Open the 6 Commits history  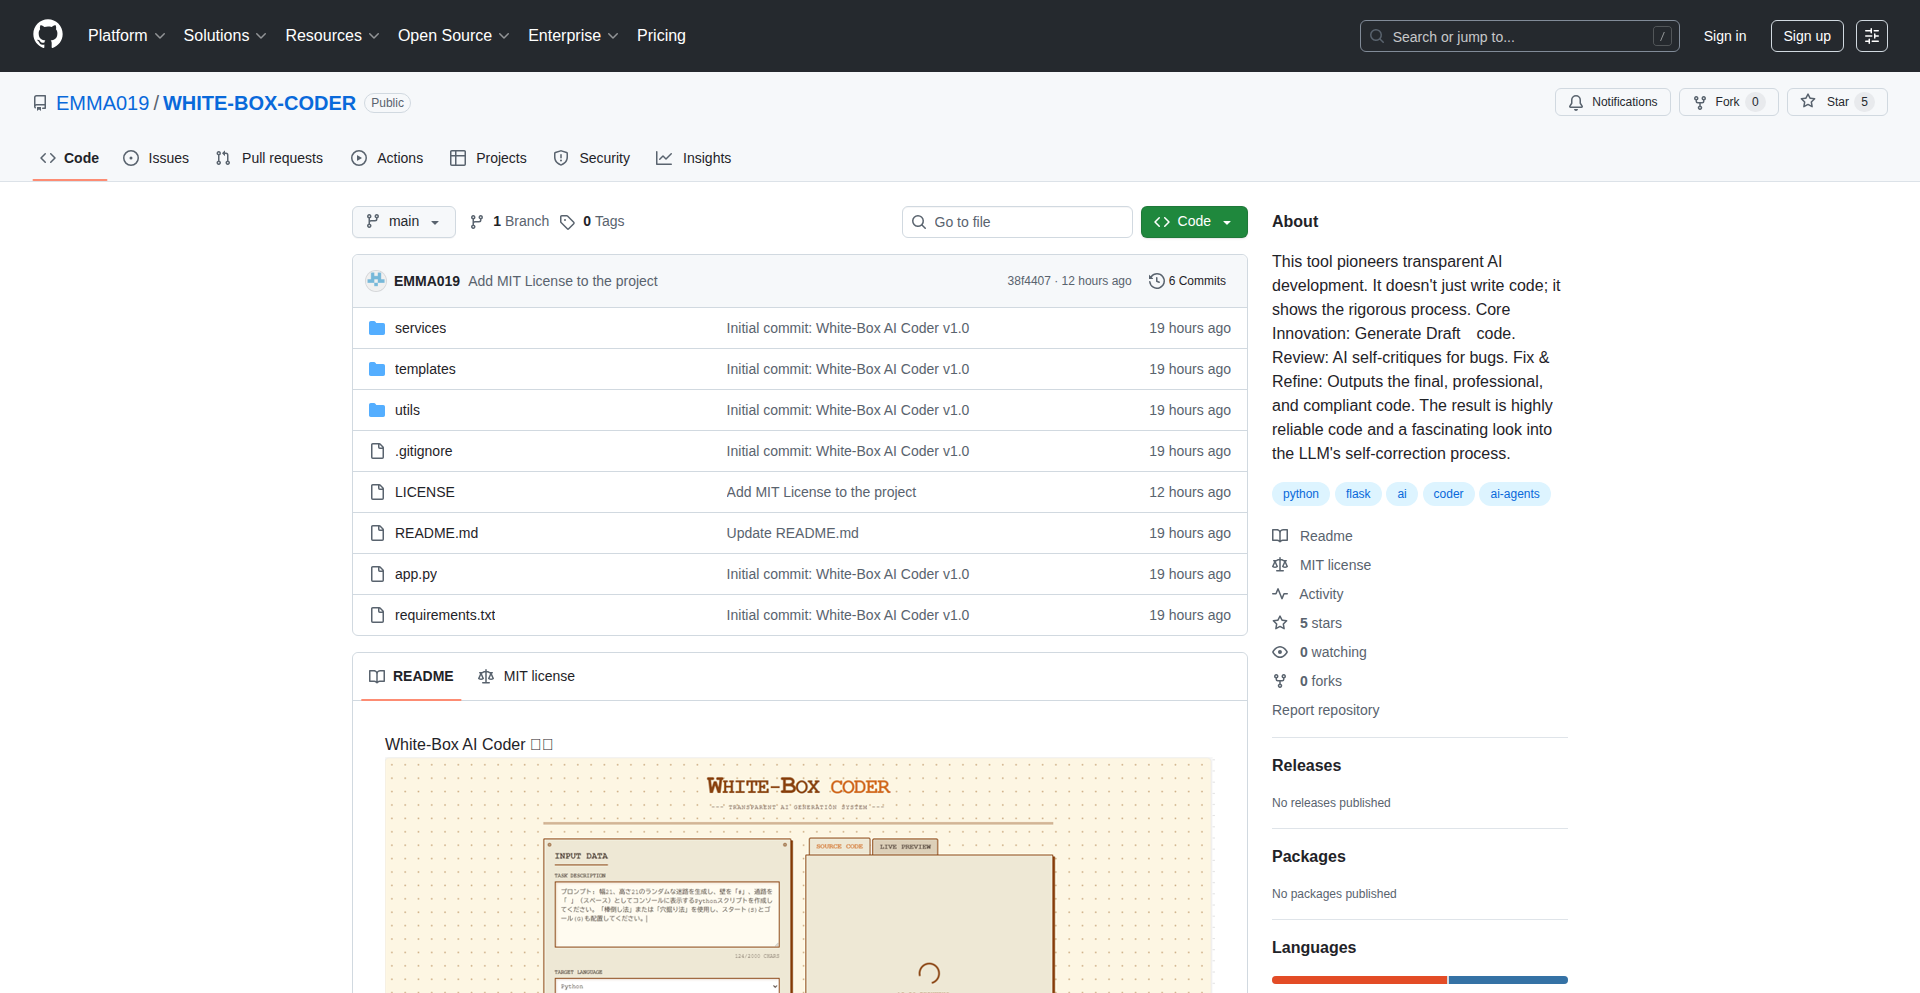pyautogui.click(x=1187, y=281)
